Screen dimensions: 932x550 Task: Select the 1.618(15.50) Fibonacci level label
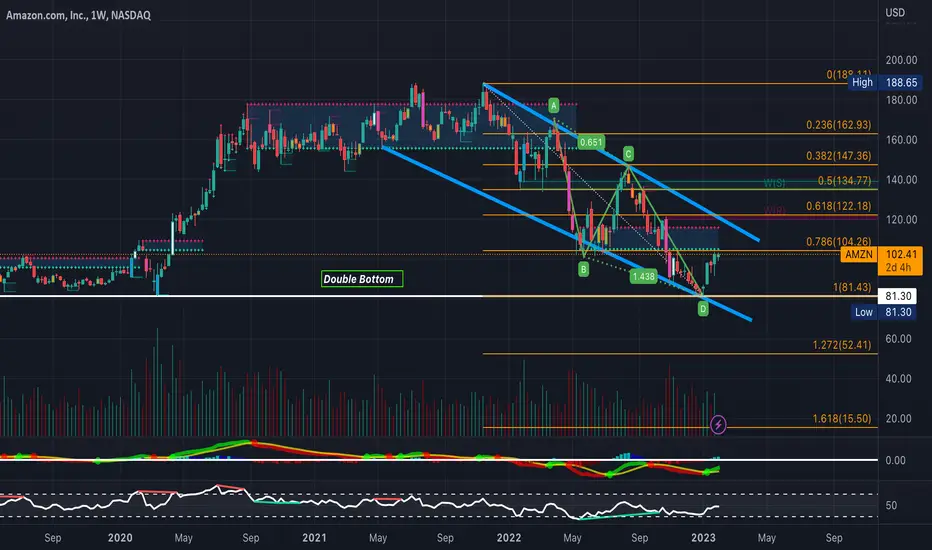pyautogui.click(x=842, y=419)
